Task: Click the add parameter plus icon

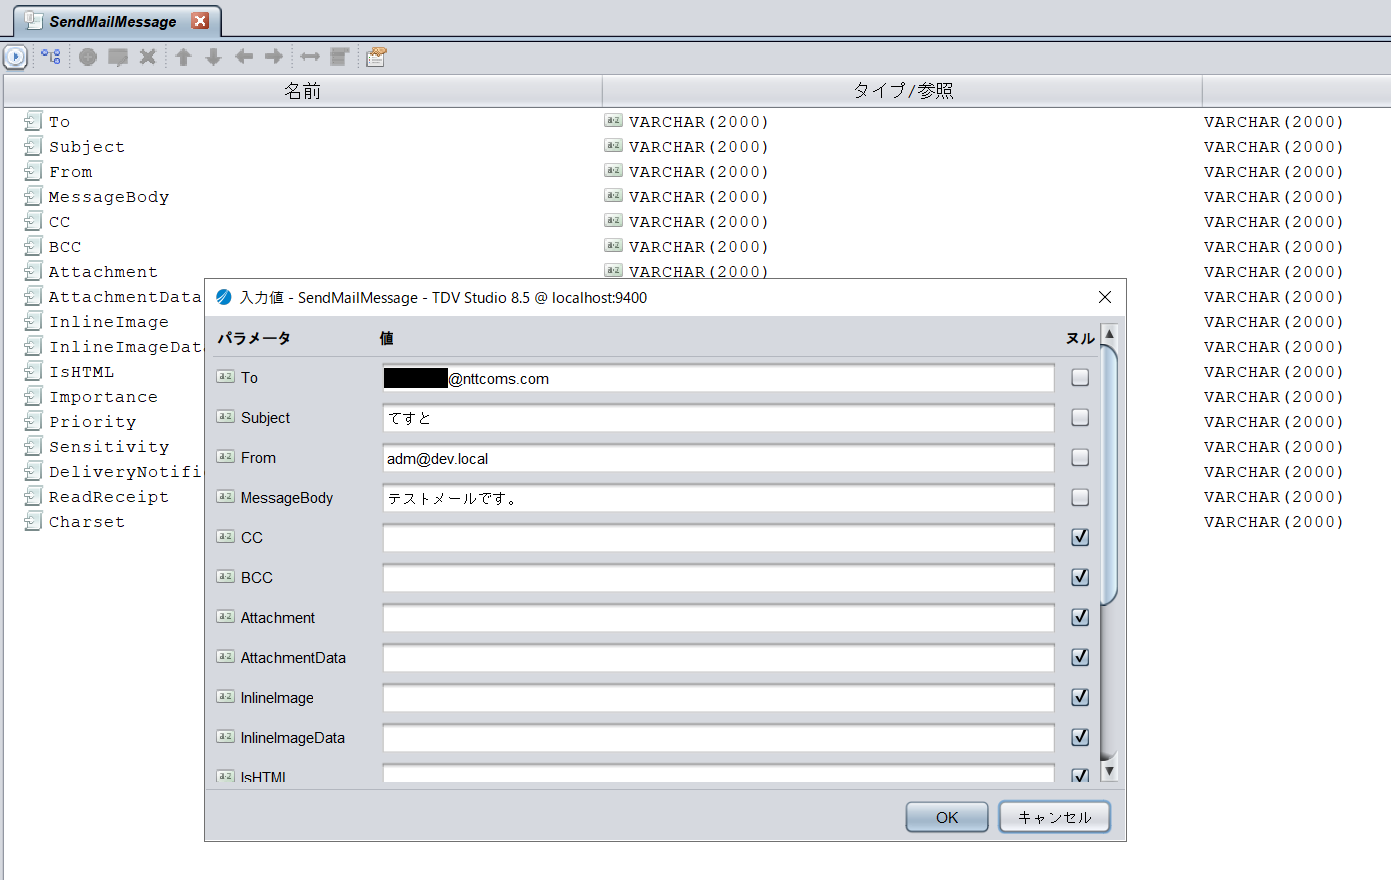Action: click(88, 57)
